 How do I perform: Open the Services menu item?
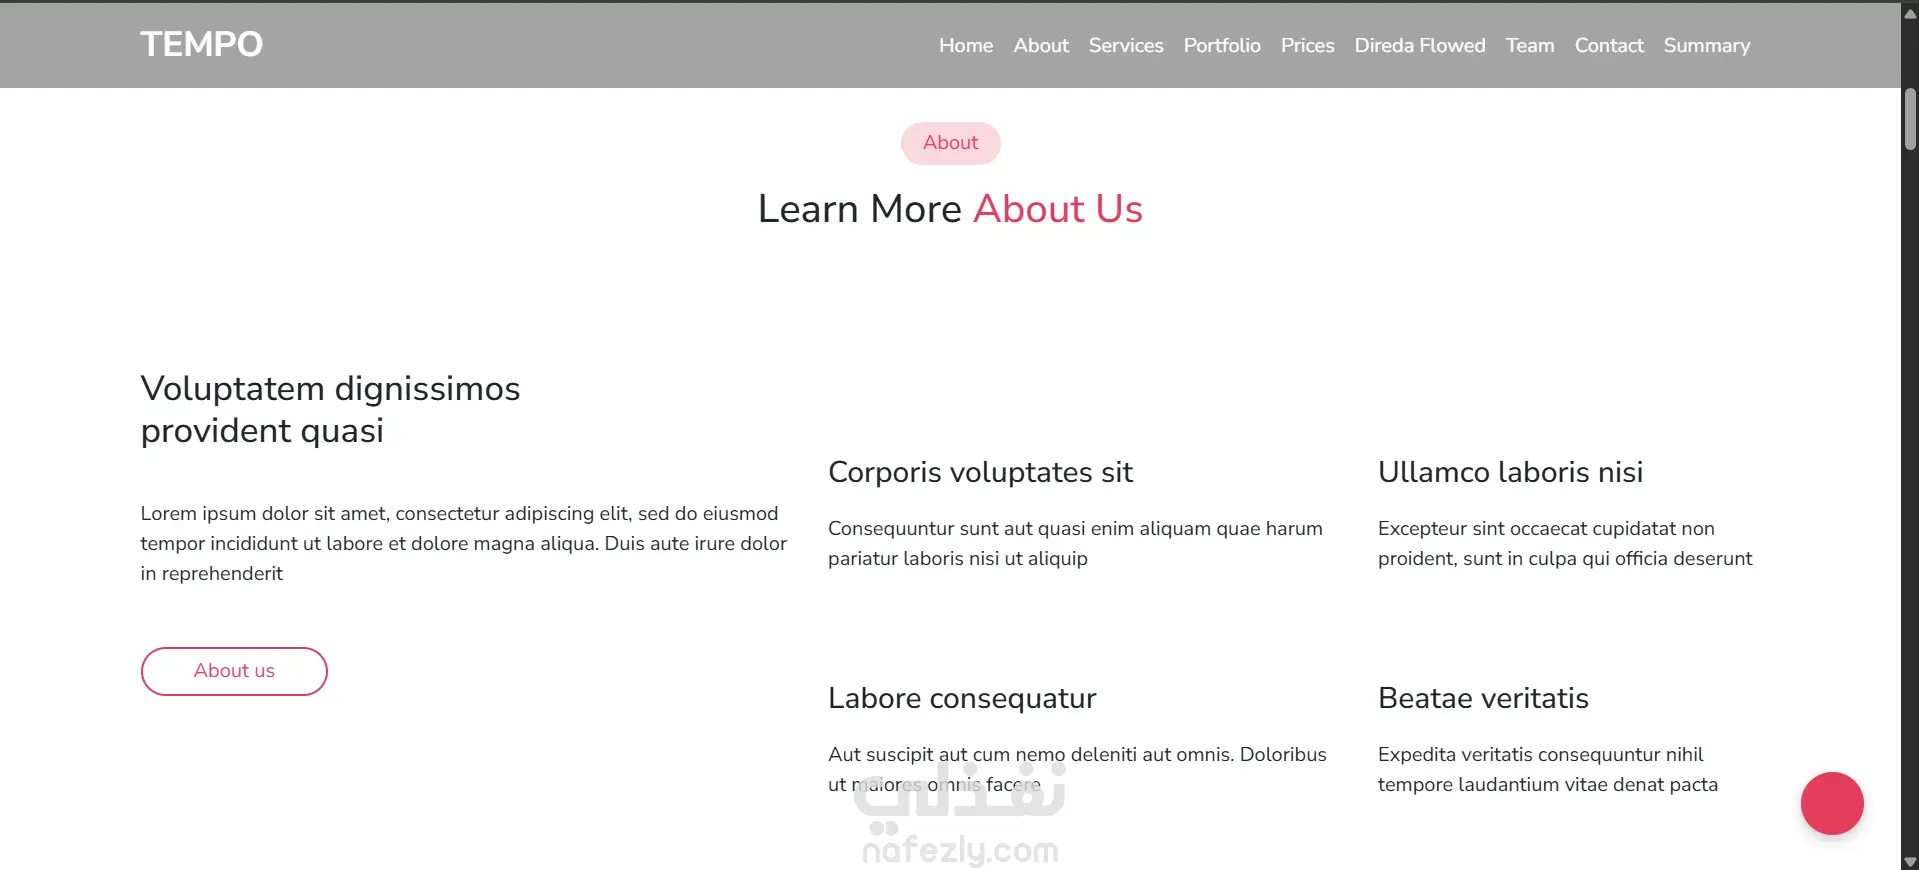click(1126, 45)
